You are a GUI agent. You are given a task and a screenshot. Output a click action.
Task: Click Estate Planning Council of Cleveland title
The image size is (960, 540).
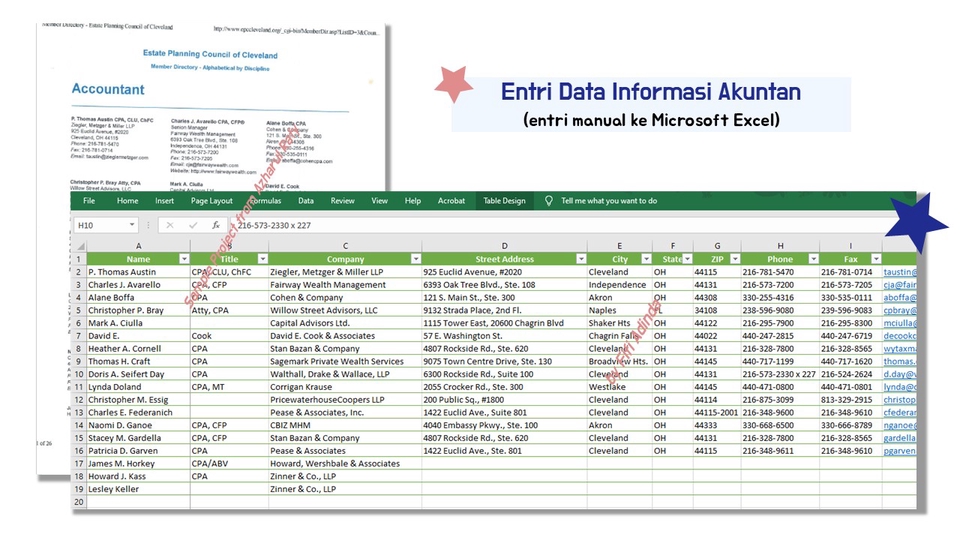(210, 54)
